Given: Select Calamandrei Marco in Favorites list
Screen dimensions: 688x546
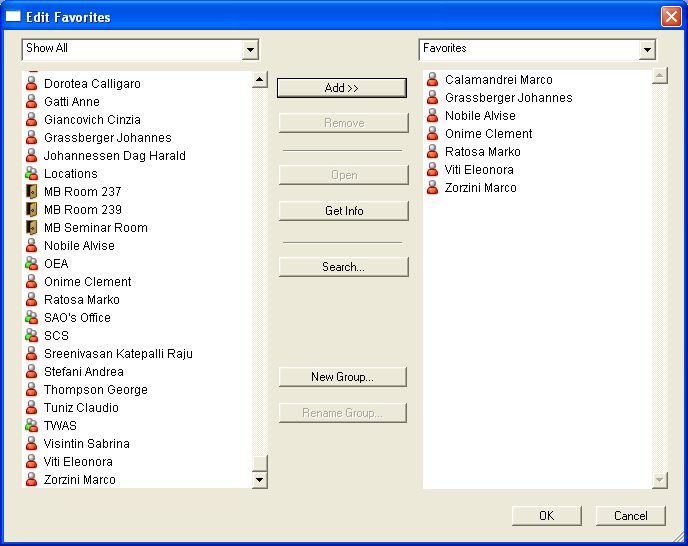Looking at the screenshot, I should pyautogui.click(x=499, y=79).
